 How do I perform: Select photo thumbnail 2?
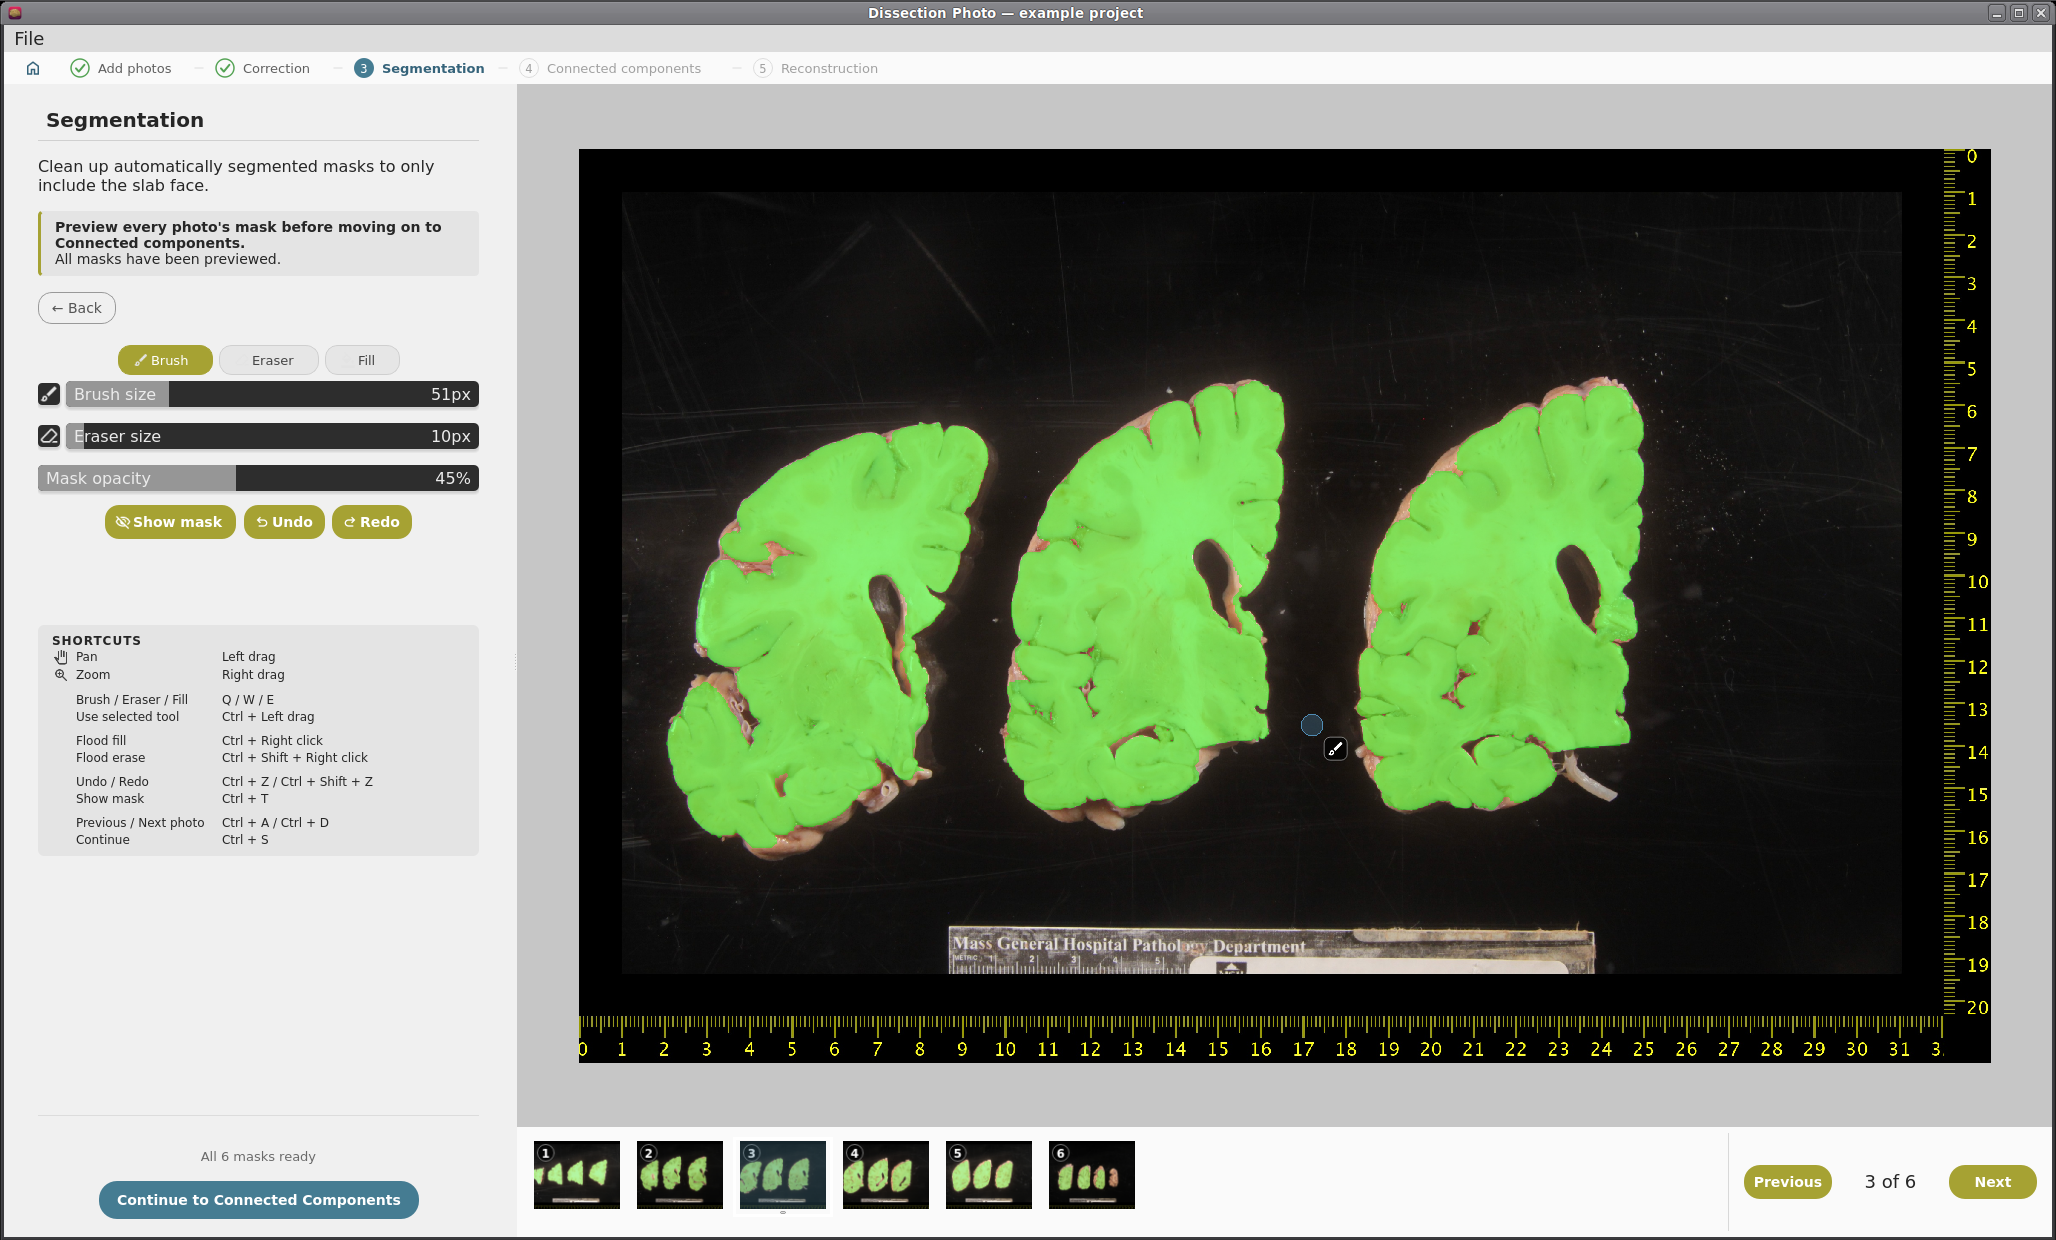[680, 1175]
